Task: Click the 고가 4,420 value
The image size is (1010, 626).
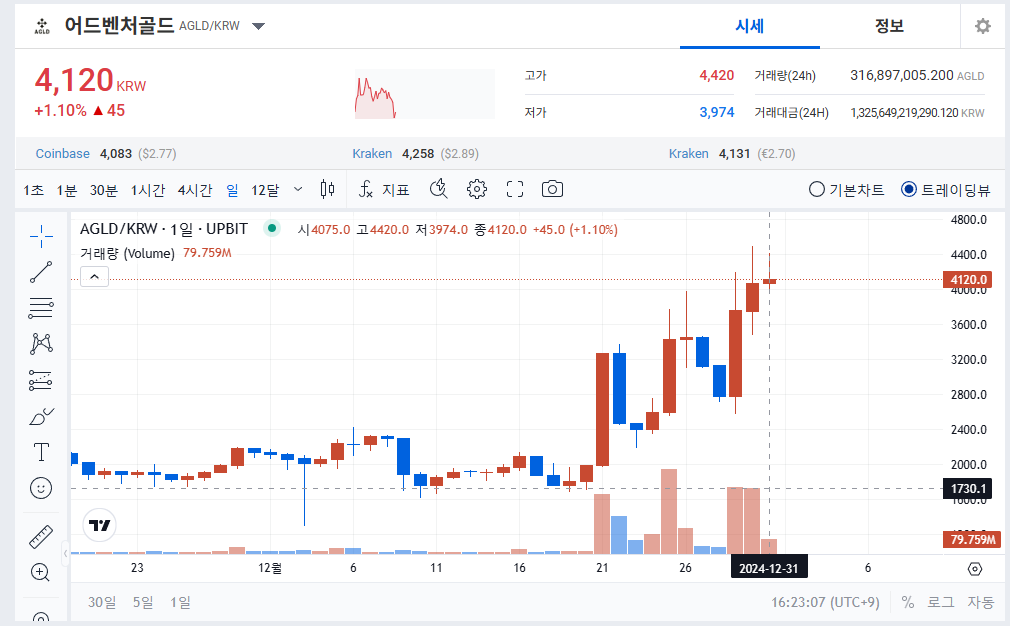Action: [x=716, y=75]
